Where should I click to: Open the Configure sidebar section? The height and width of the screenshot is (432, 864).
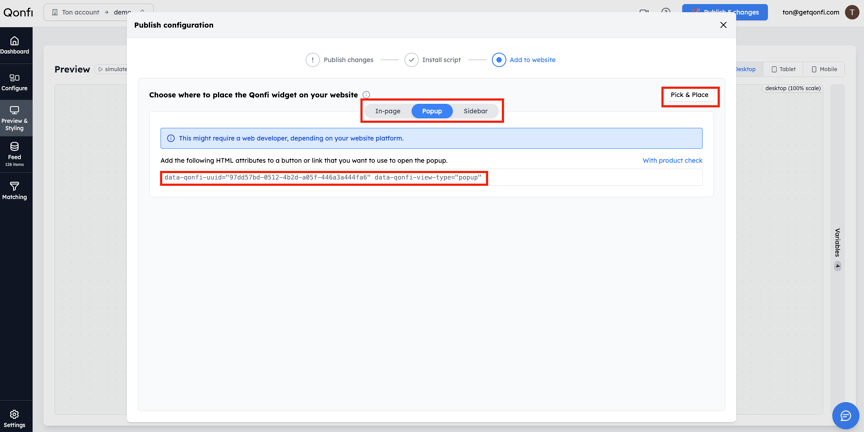click(16, 82)
